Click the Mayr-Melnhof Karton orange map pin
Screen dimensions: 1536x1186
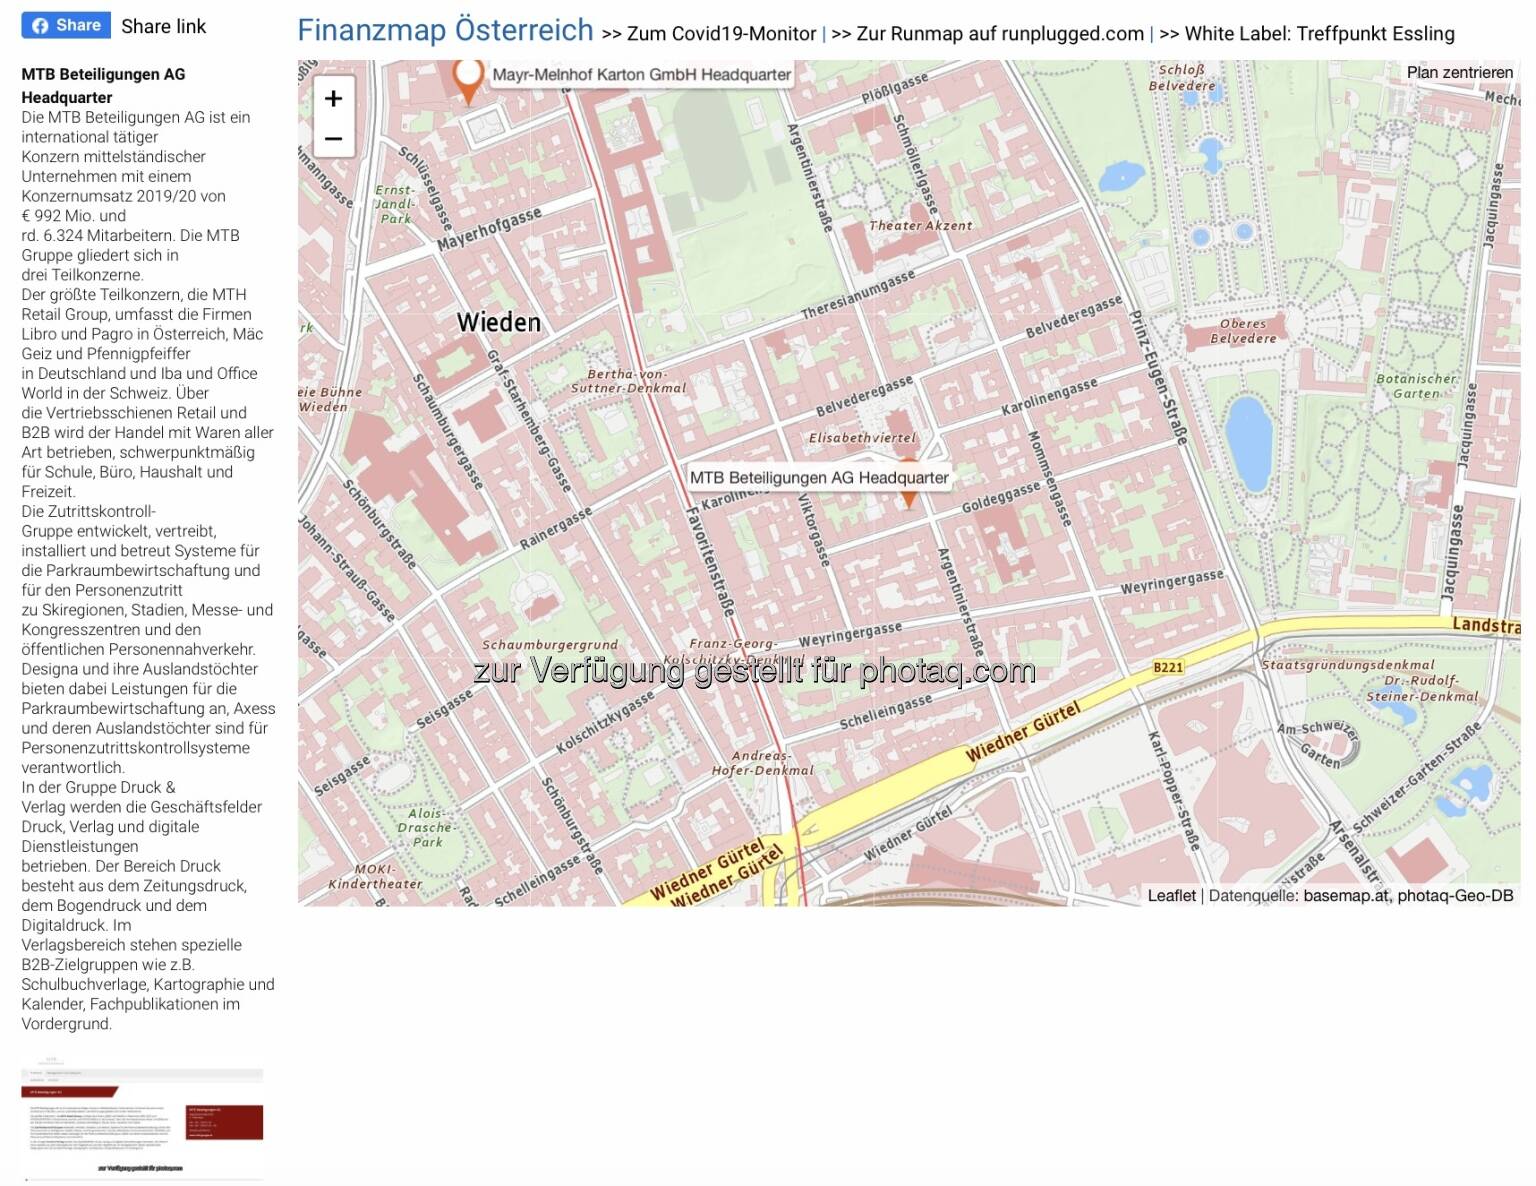pyautogui.click(x=467, y=79)
